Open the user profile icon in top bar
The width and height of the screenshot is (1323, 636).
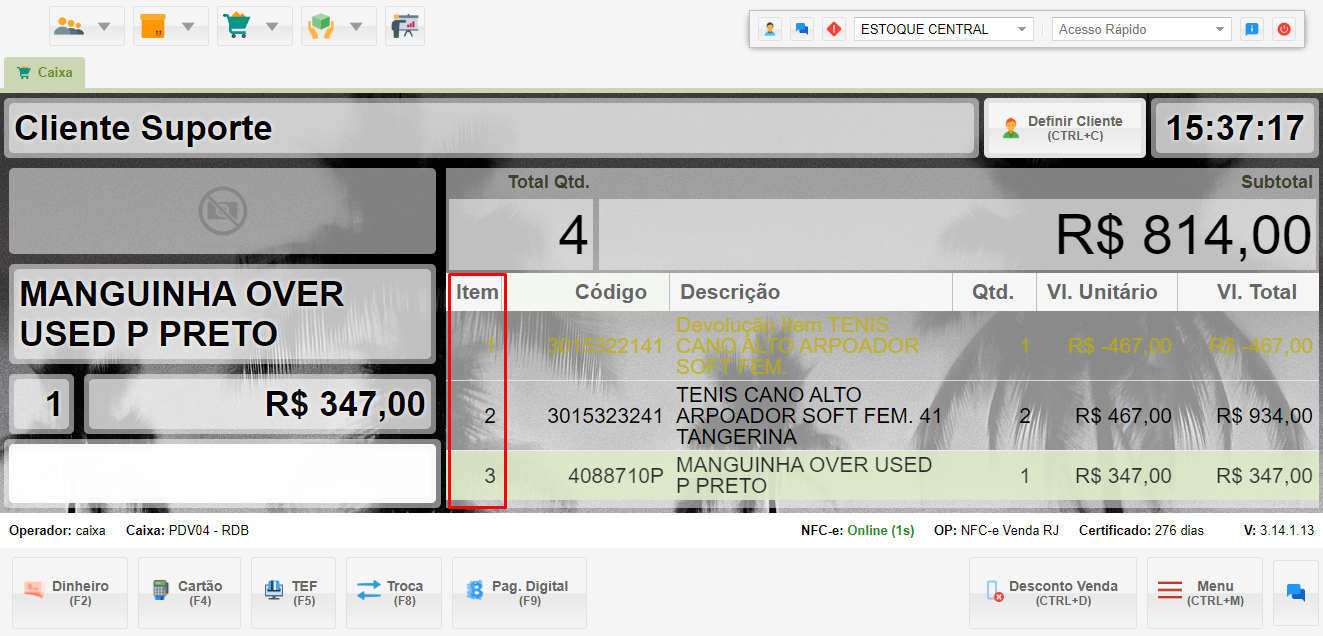(x=770, y=29)
